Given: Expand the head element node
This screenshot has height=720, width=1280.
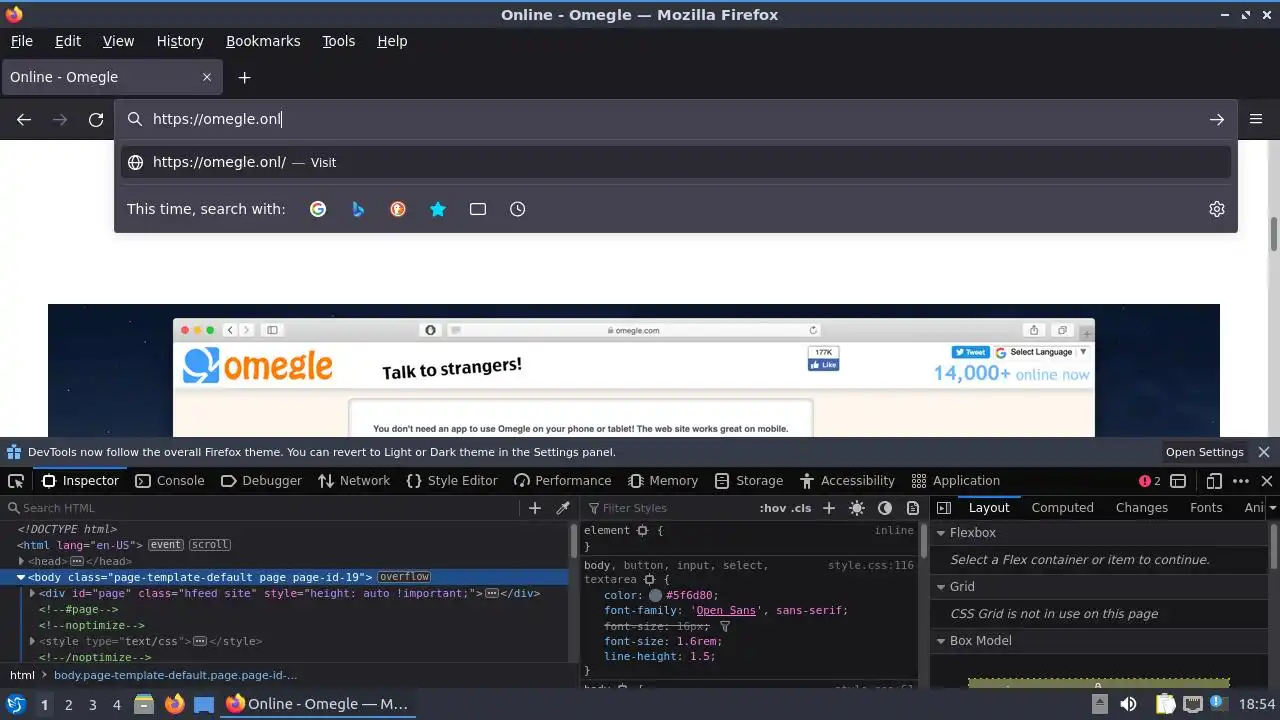Looking at the screenshot, I should 22,561.
